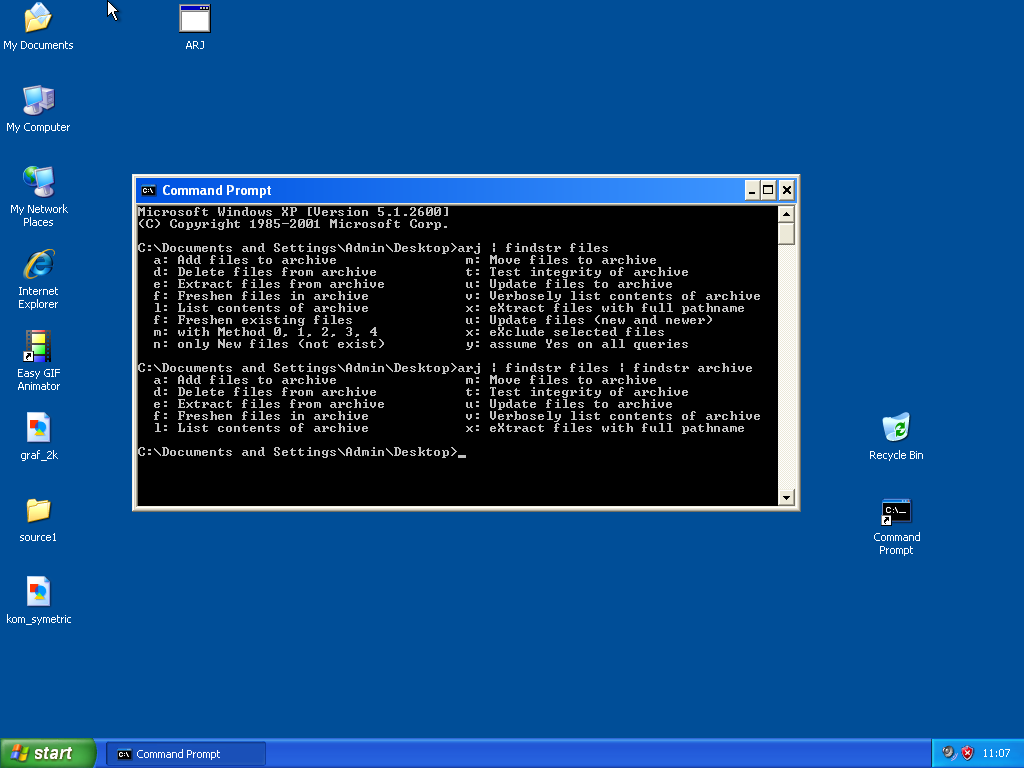Click 'y: assume Yes on all queries' text
Viewport: 1024px width, 768px height.
click(x=577, y=344)
